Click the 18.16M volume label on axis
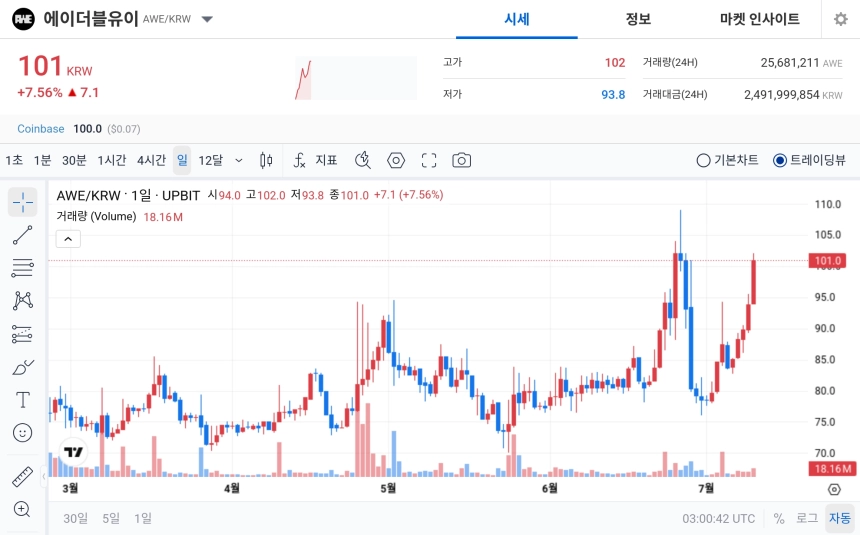860x535 pixels. tap(833, 469)
